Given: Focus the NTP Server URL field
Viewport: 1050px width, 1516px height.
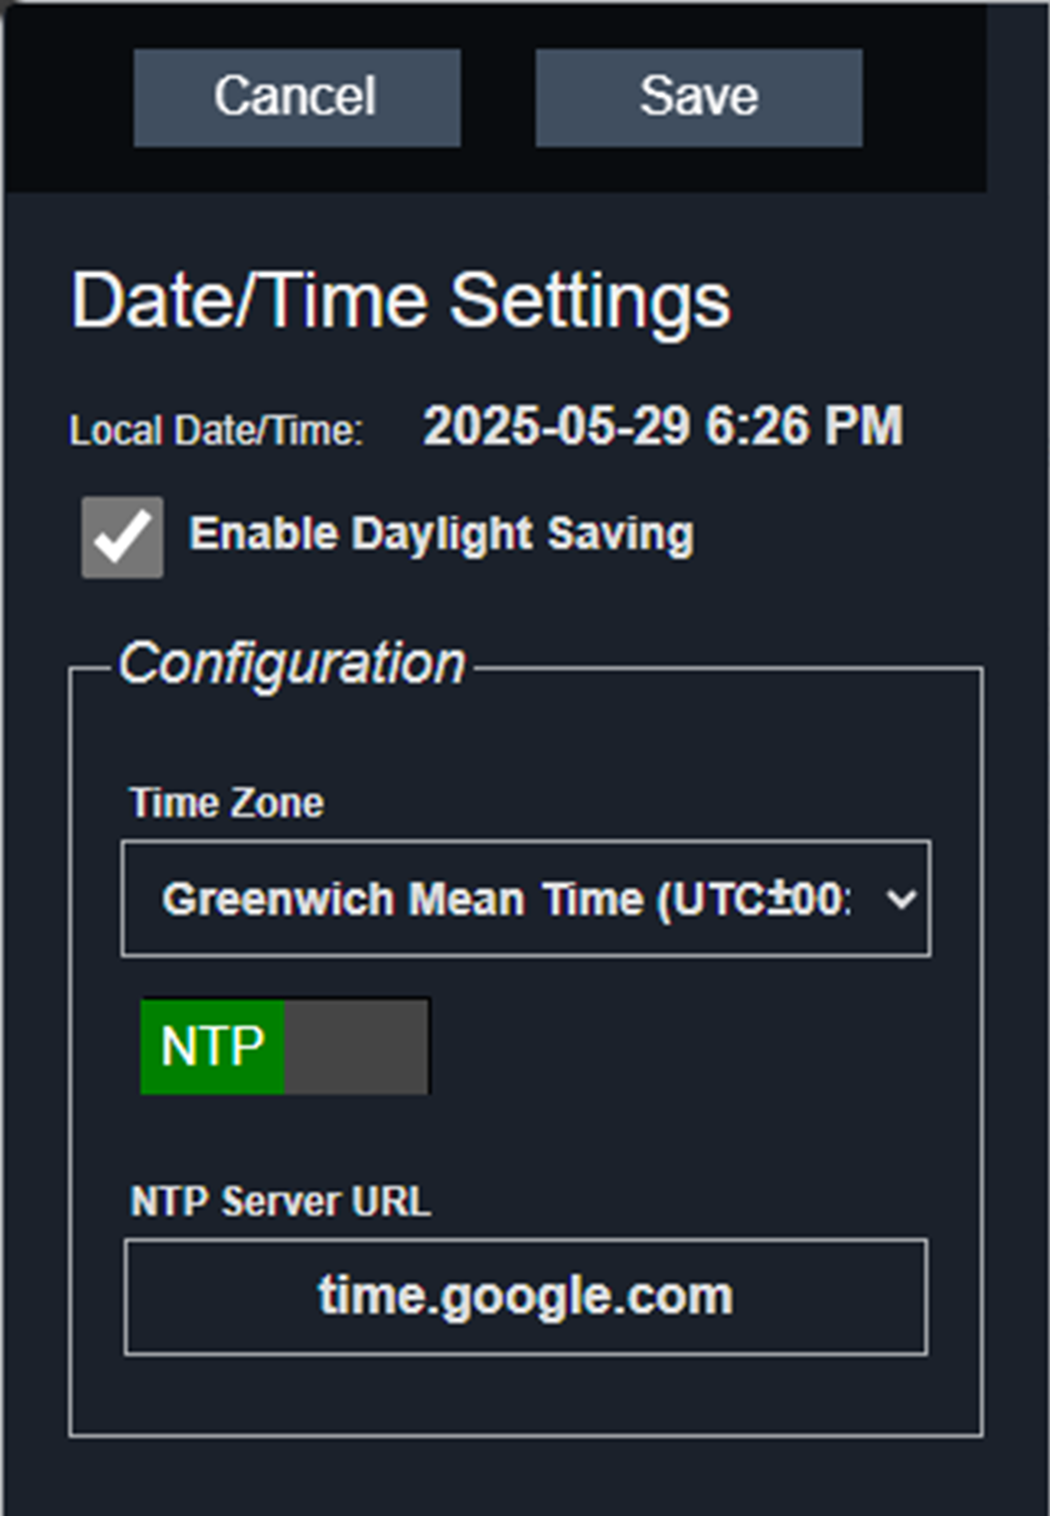Looking at the screenshot, I should click(x=526, y=1297).
